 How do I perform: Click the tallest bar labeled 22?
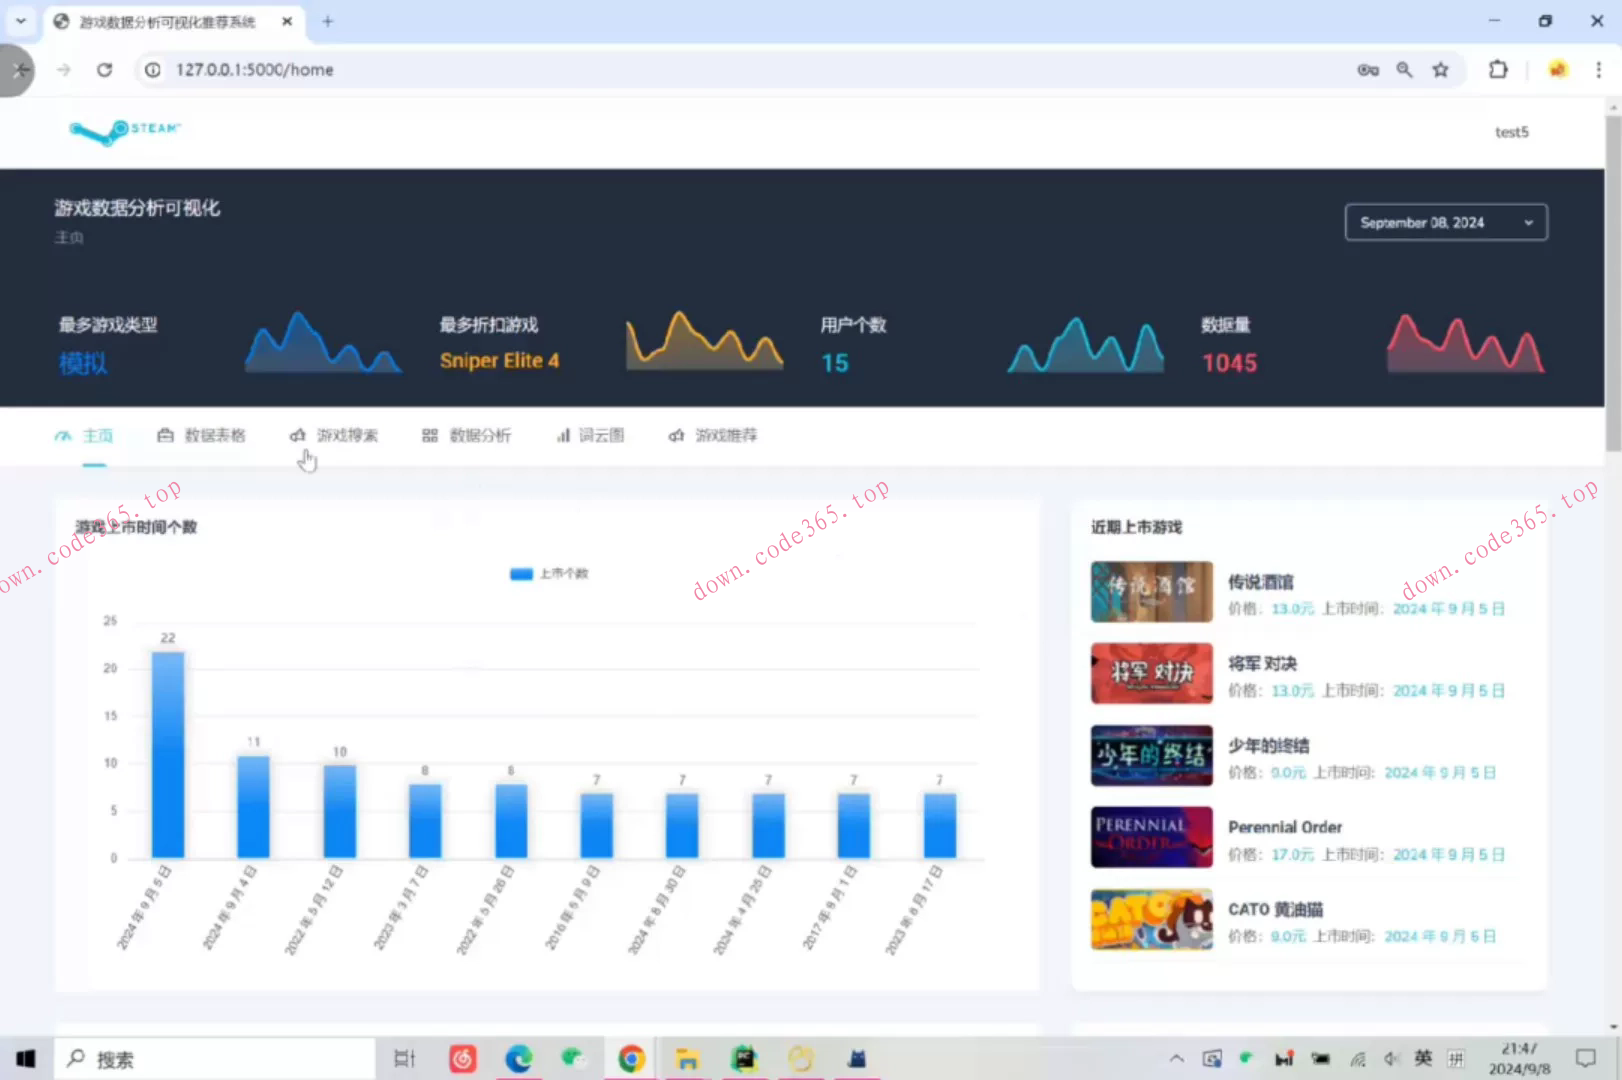(168, 755)
